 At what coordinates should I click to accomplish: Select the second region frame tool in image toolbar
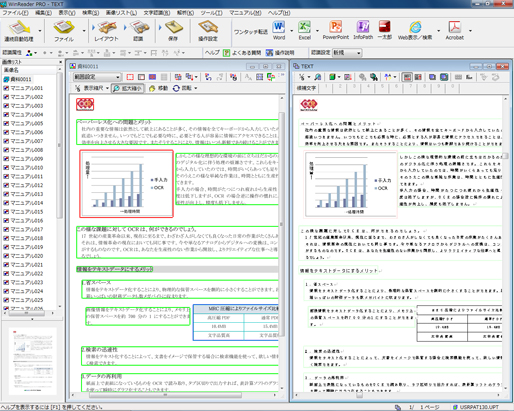[141, 77]
